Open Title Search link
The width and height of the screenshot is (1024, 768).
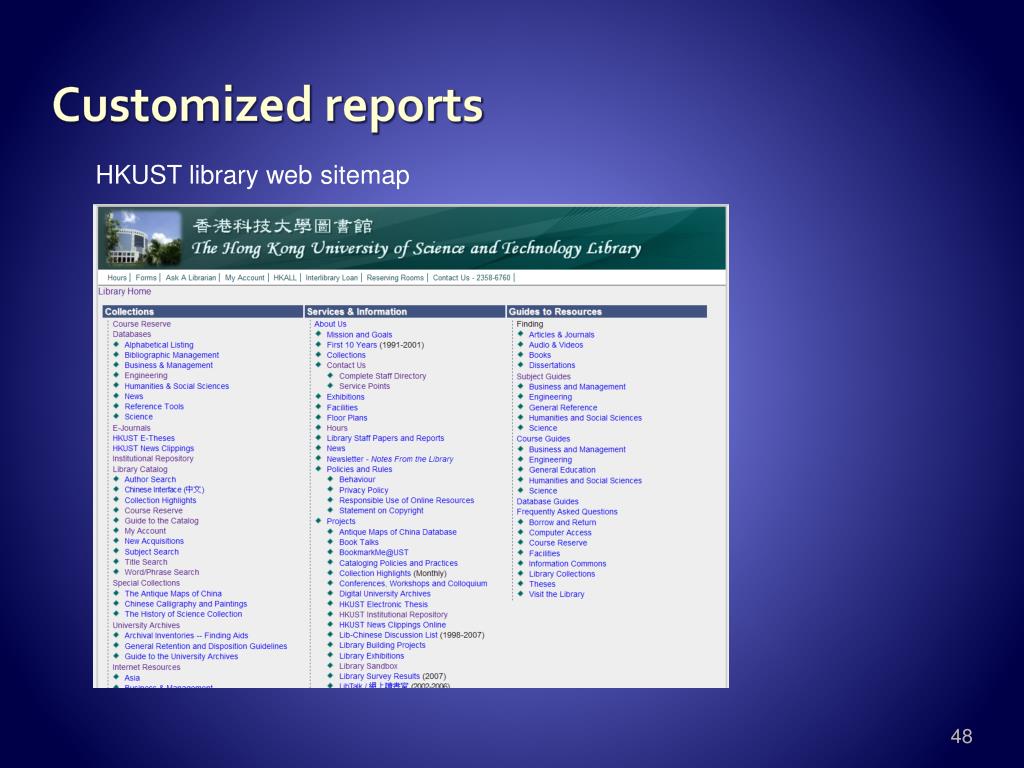pyautogui.click(x=146, y=562)
